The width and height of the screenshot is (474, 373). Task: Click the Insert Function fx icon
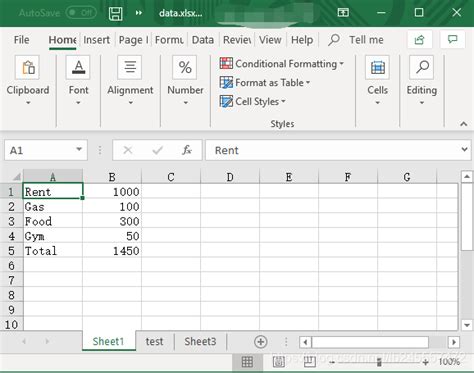(187, 150)
